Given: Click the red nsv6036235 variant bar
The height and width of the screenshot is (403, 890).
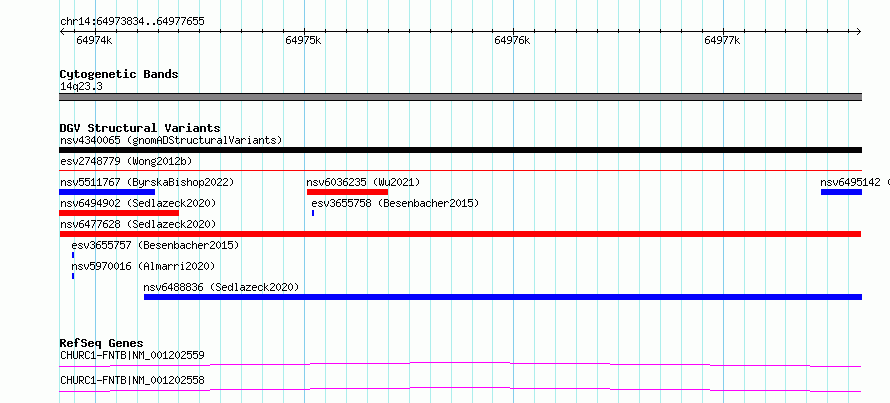Looking at the screenshot, I should pyautogui.click(x=347, y=192).
